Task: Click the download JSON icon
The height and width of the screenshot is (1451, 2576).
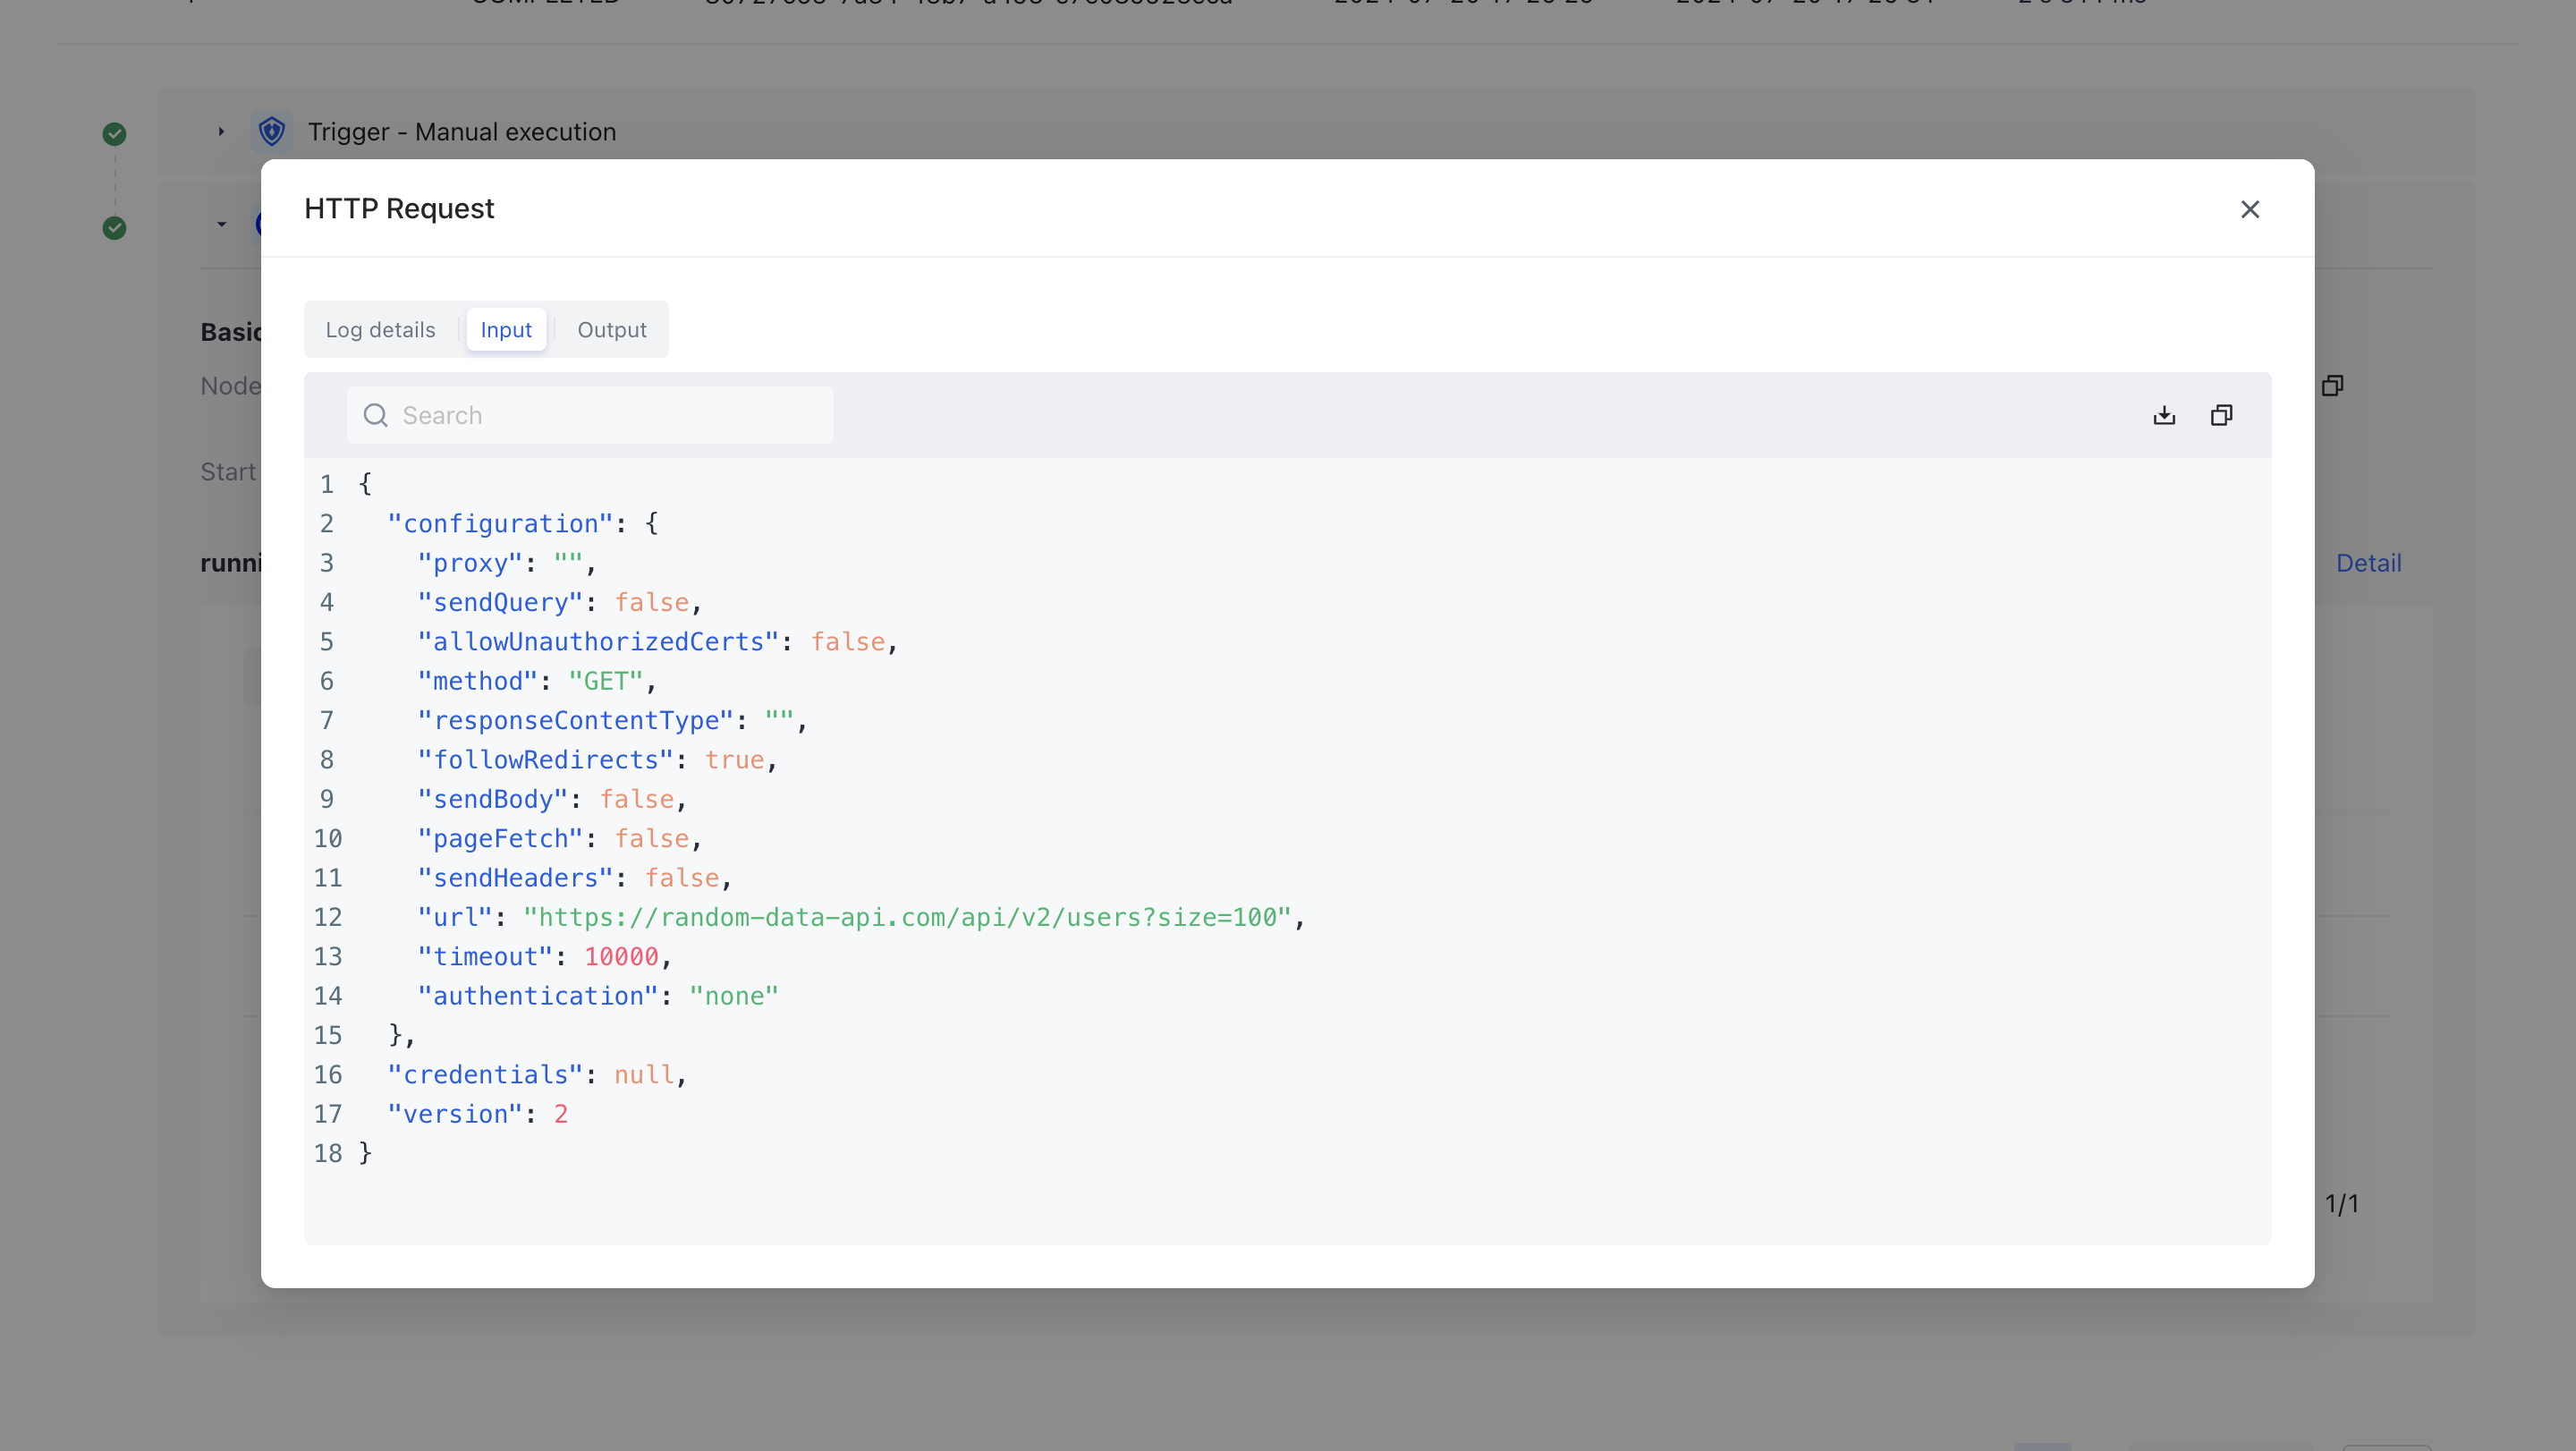Action: (2164, 415)
